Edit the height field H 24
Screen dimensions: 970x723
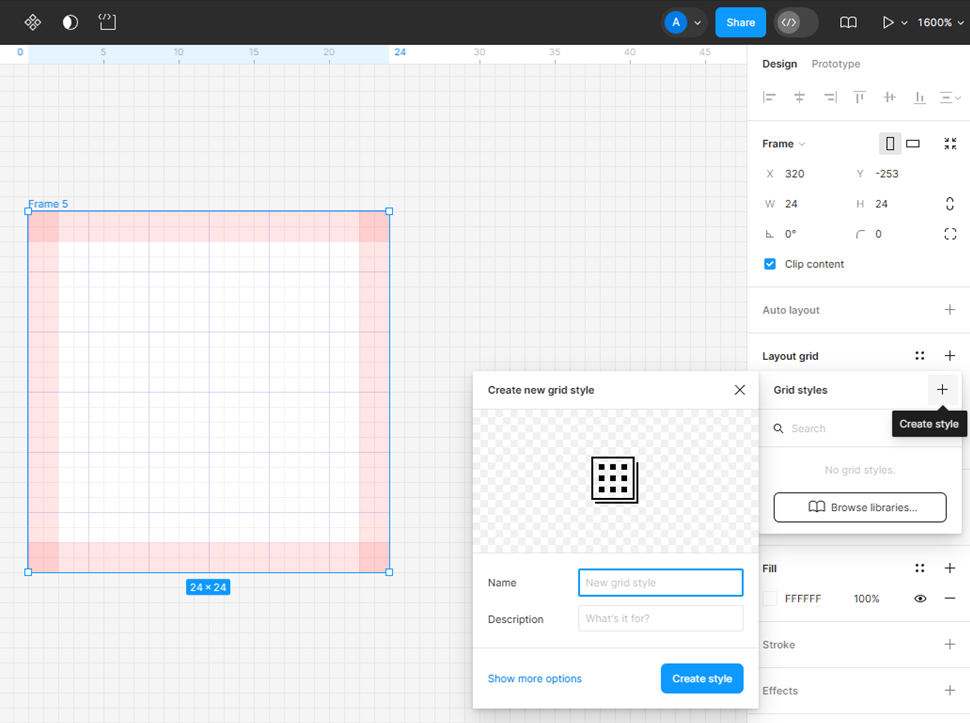893,204
